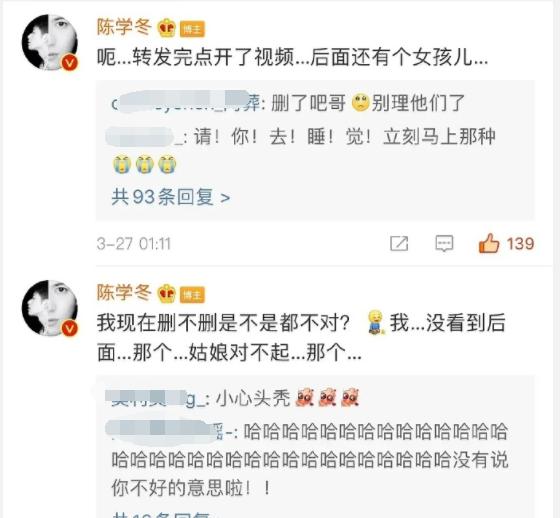Like the first comment with 139 likes

point(489,244)
